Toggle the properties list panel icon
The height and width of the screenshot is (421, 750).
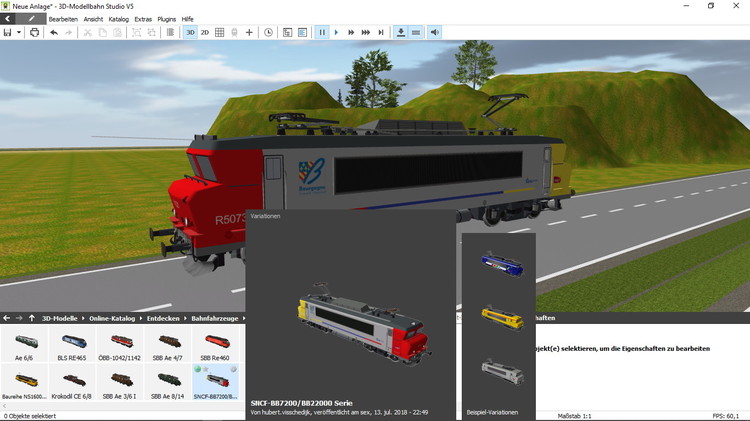point(302,33)
